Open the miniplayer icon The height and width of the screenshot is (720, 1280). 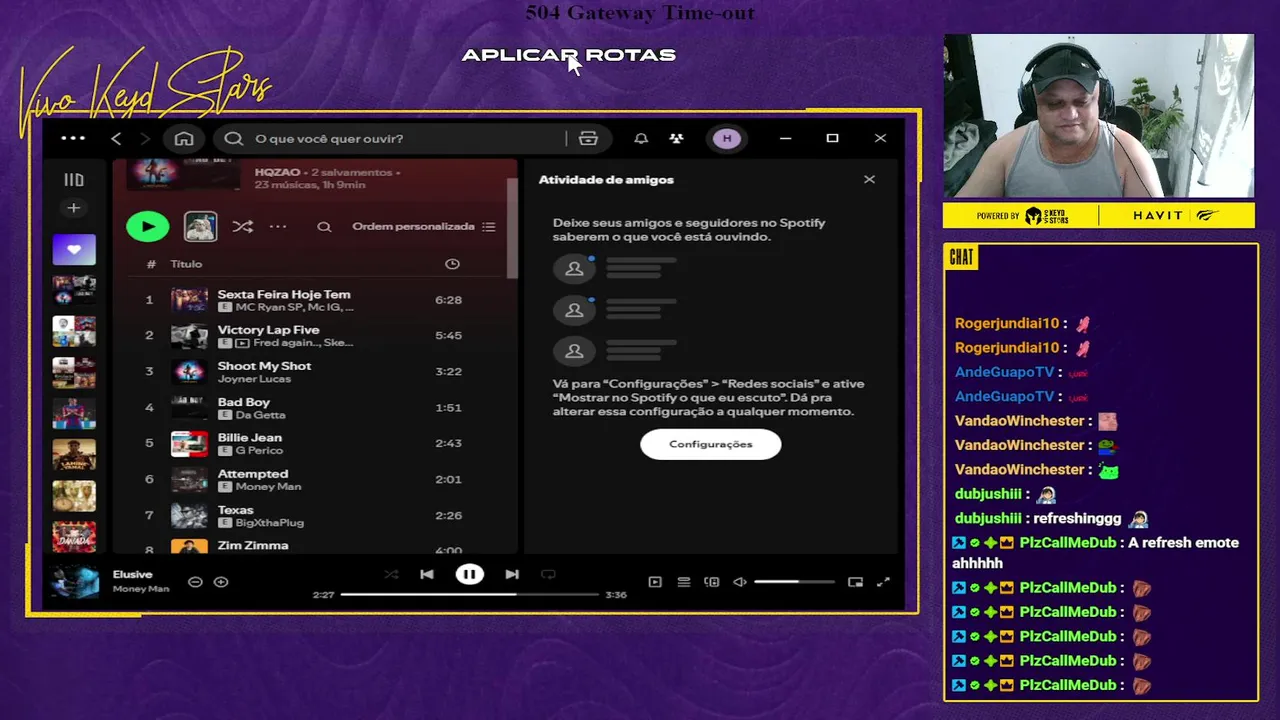click(x=855, y=582)
